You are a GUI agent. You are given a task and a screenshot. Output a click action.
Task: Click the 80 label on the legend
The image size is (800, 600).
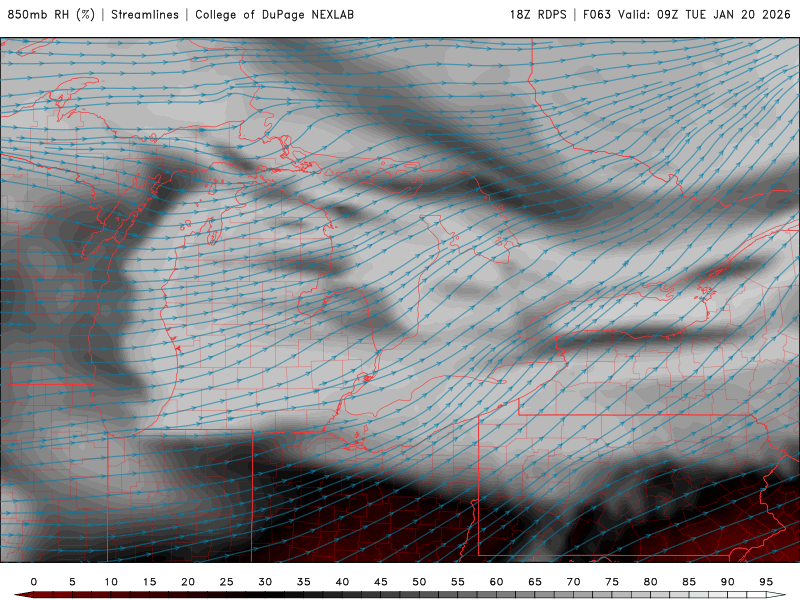click(651, 582)
